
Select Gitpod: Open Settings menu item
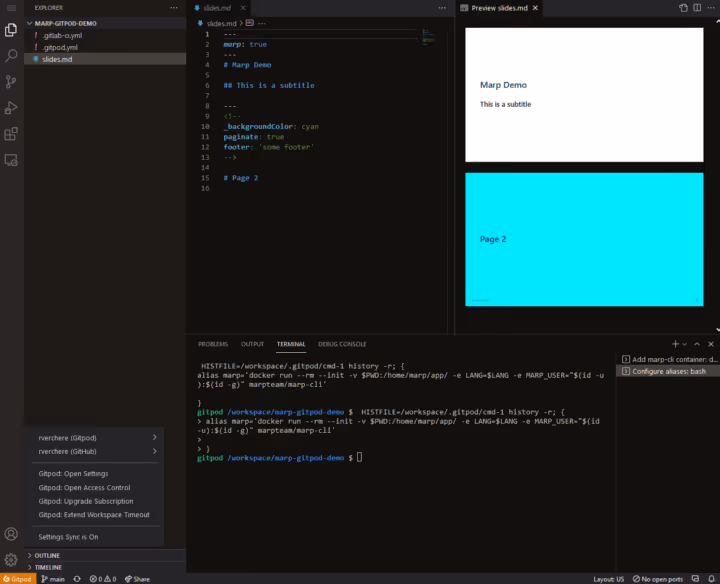pyautogui.click(x=73, y=473)
